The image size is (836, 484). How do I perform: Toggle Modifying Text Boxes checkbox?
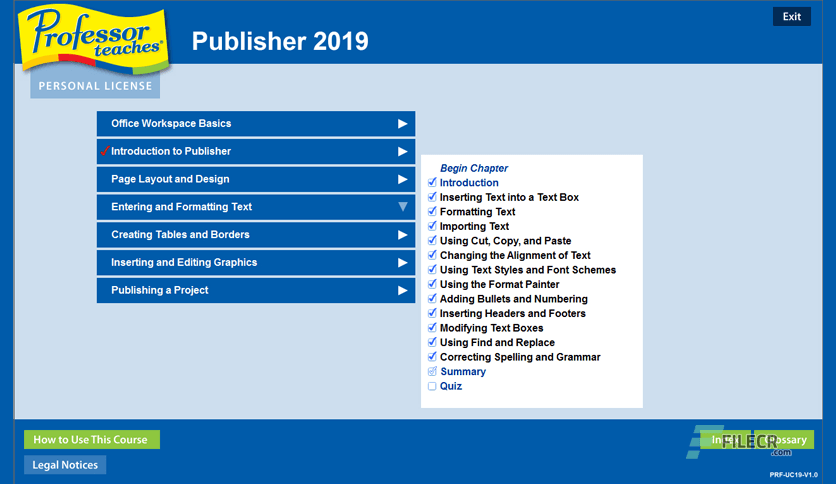click(x=432, y=327)
